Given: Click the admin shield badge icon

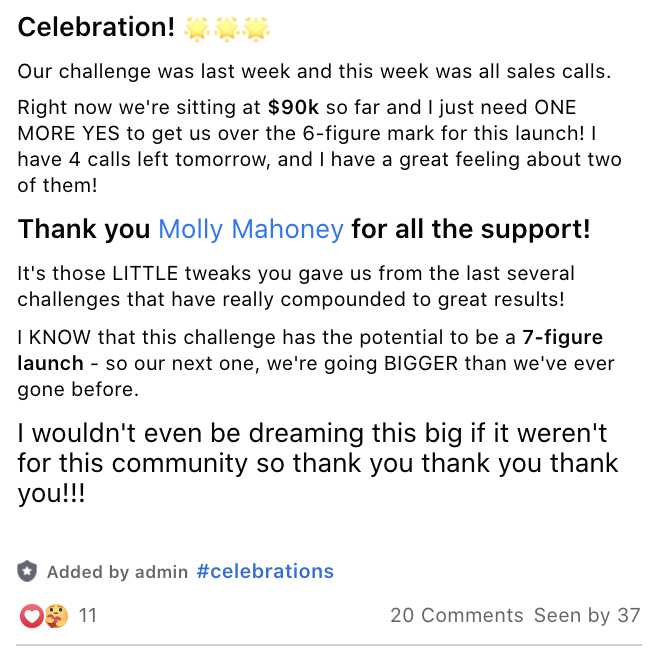Looking at the screenshot, I should coord(27,571).
